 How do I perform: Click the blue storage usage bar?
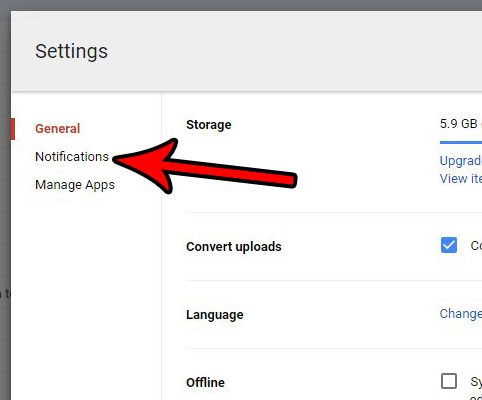click(x=461, y=142)
